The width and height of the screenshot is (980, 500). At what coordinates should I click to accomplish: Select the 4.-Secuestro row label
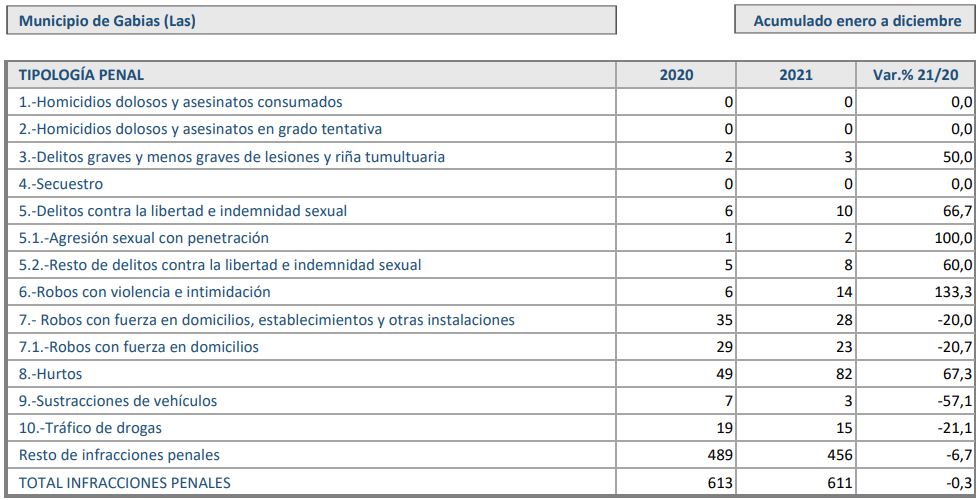click(x=61, y=184)
